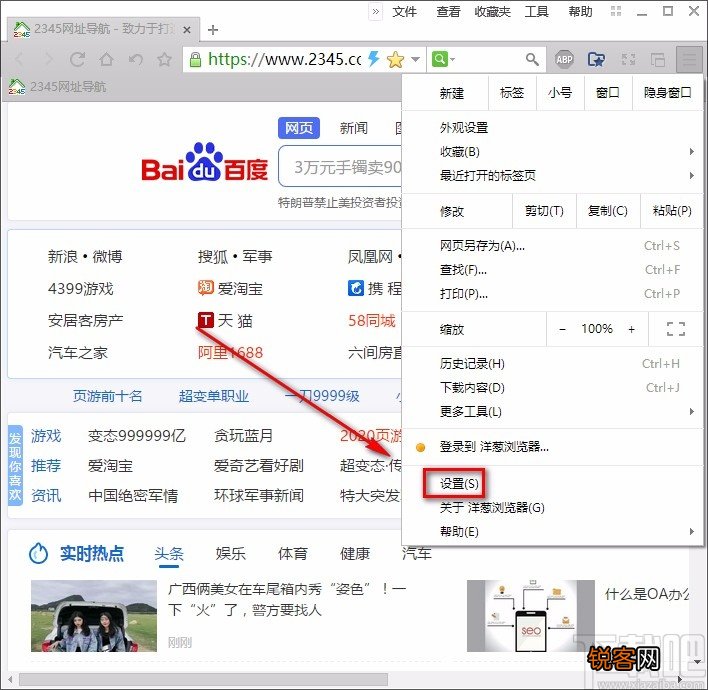708x690 pixels.
Task: Open 下载内容(D) menu entry
Action: (x=552, y=387)
